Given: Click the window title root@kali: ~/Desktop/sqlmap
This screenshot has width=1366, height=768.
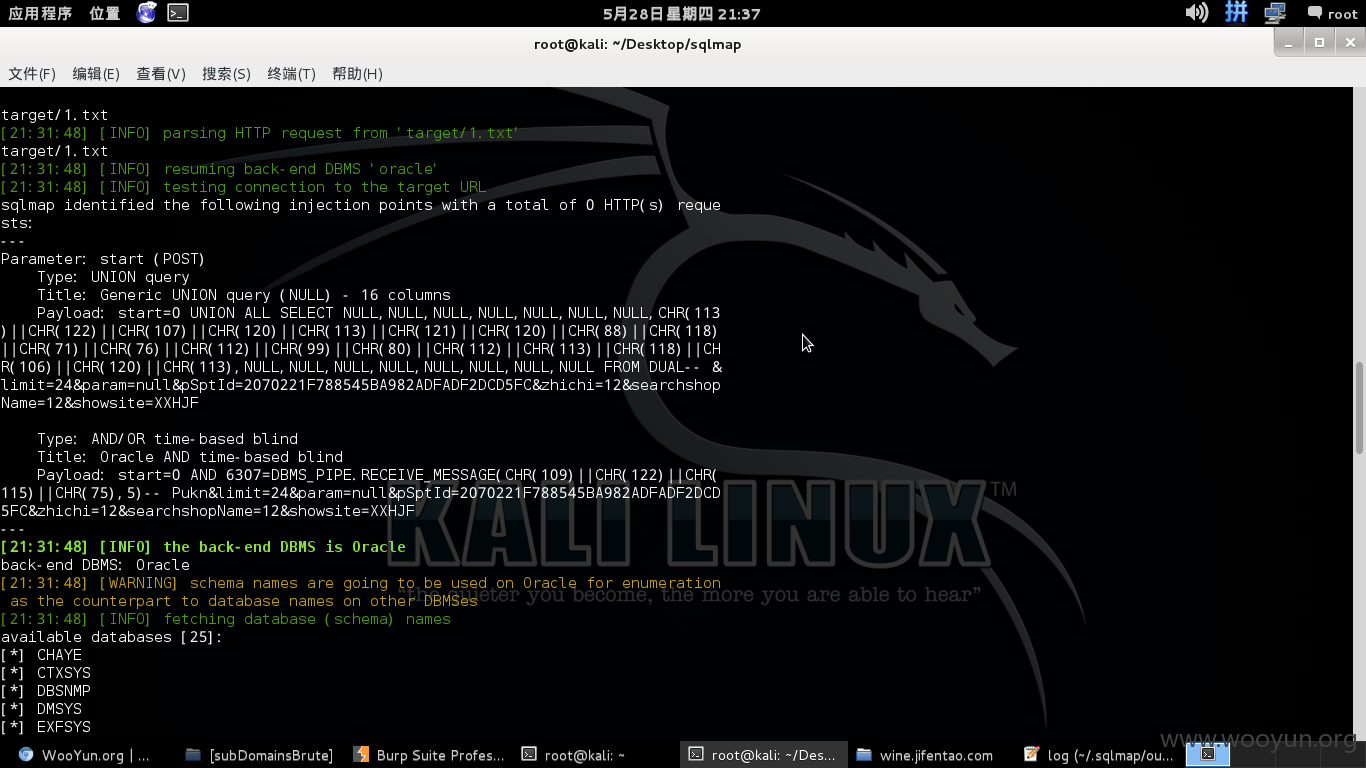Looking at the screenshot, I should [x=637, y=44].
